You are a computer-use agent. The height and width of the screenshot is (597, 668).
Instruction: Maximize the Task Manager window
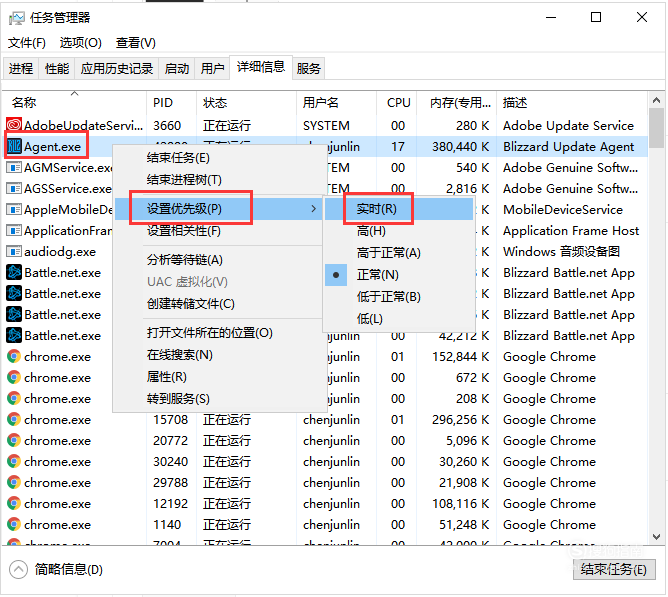coord(596,17)
